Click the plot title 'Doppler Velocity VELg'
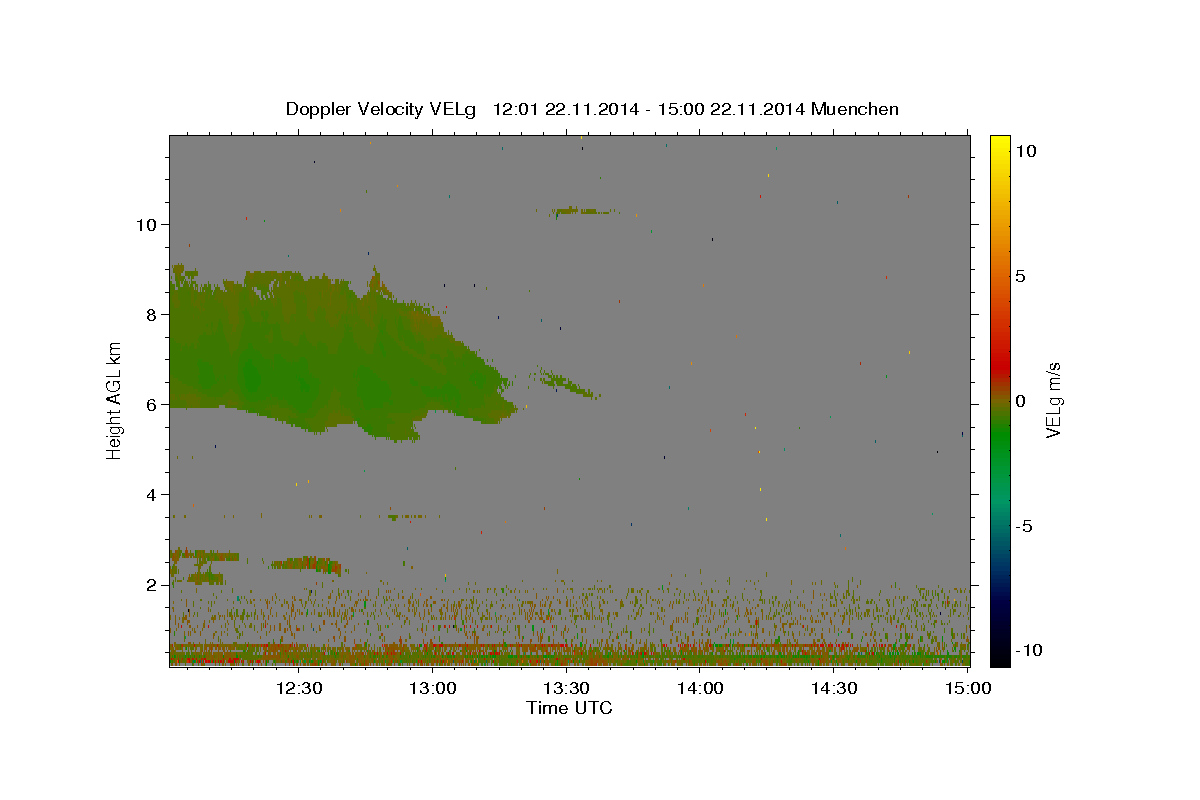 coord(382,109)
